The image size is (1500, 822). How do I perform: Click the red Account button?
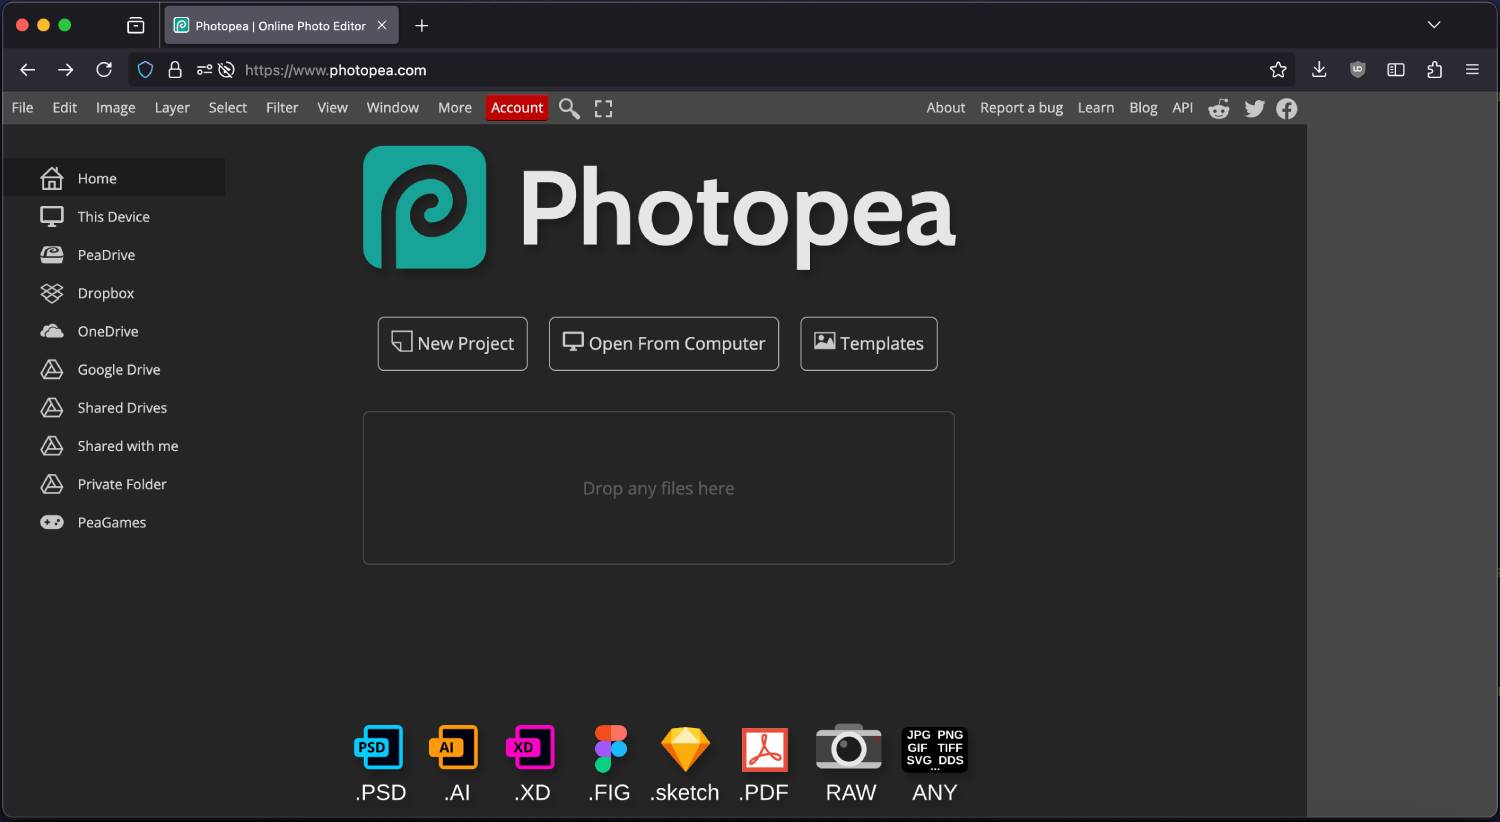[517, 108]
